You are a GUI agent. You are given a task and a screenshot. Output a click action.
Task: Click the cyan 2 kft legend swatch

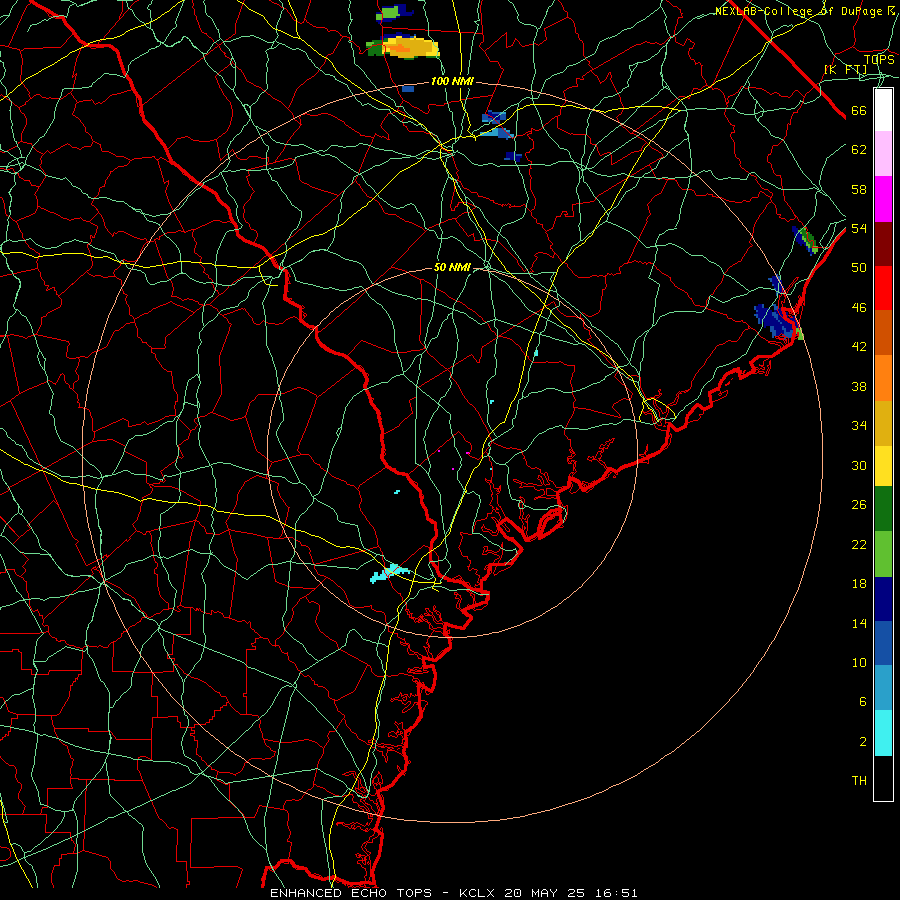click(883, 733)
